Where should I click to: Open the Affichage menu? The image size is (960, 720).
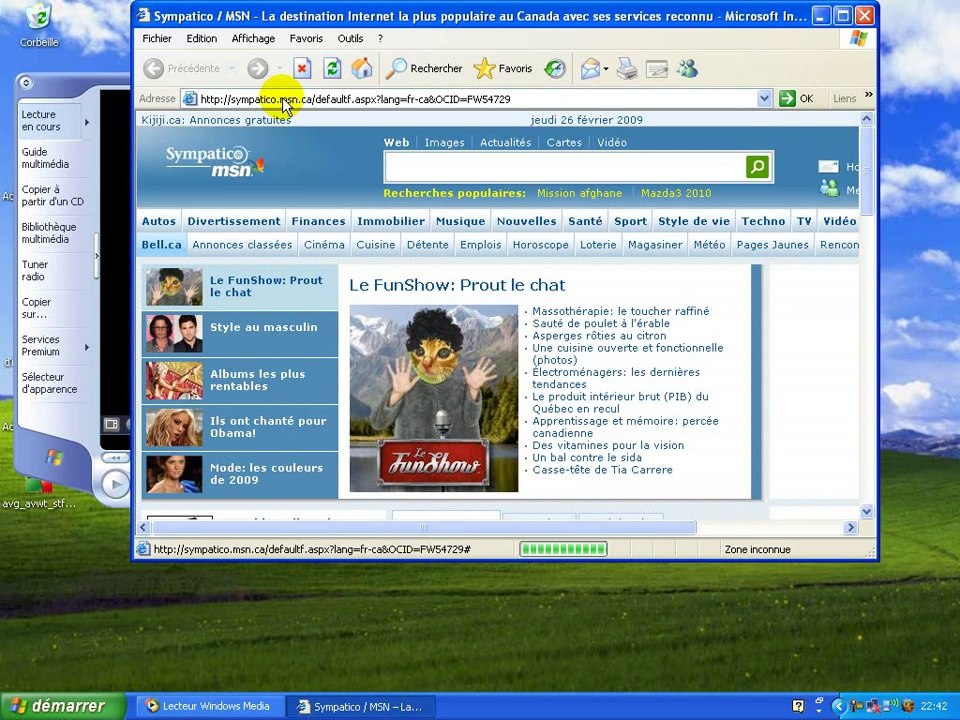coord(253,39)
